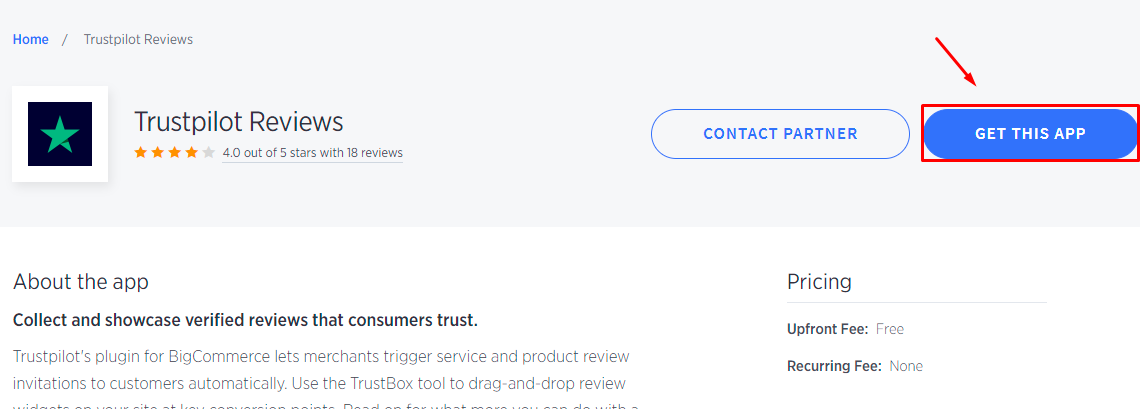Viewport: 1140px width, 409px height.
Task: Click the third orange rating star
Action: pyautogui.click(x=175, y=153)
